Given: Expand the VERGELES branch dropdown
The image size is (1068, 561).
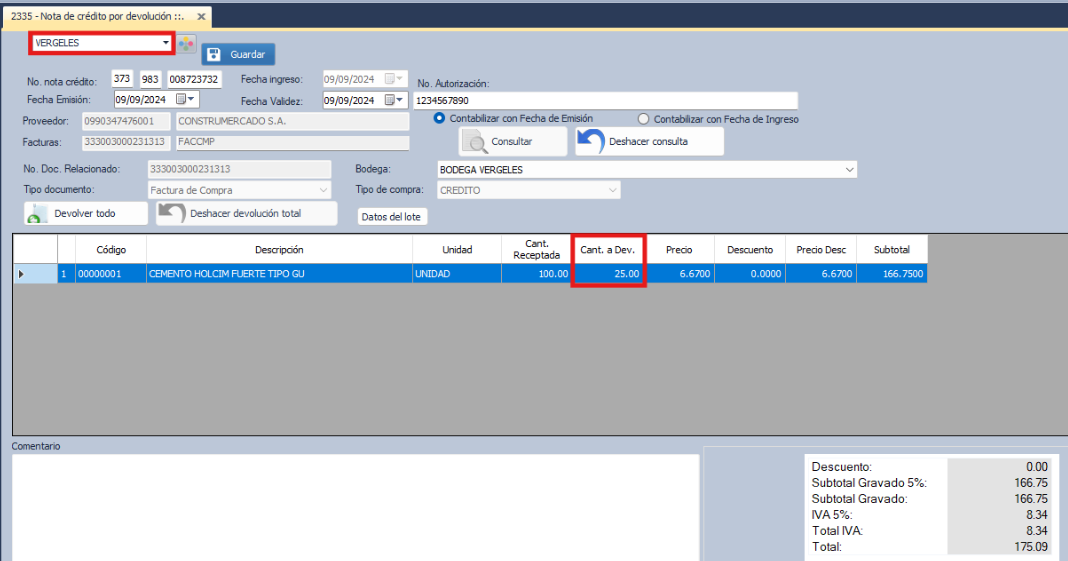Looking at the screenshot, I should [165, 43].
